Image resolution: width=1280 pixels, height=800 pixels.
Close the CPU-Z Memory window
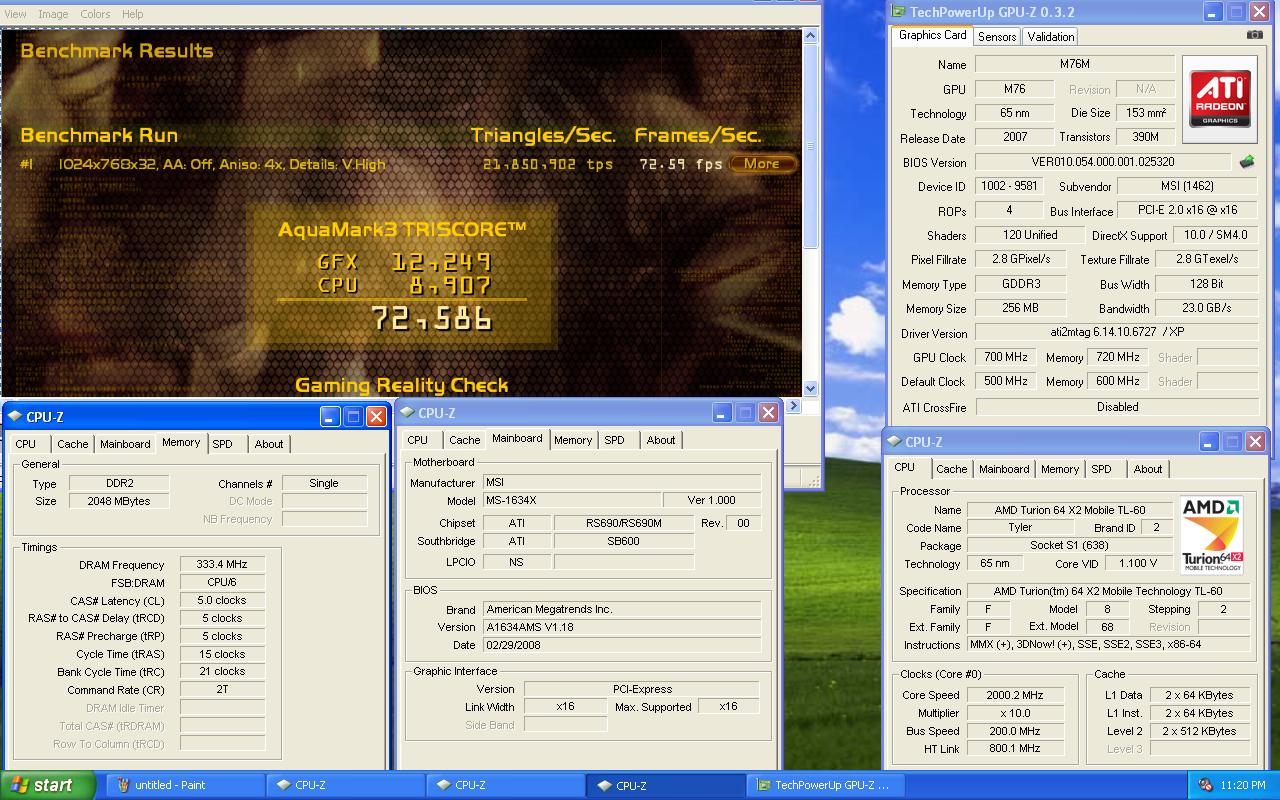coord(376,417)
